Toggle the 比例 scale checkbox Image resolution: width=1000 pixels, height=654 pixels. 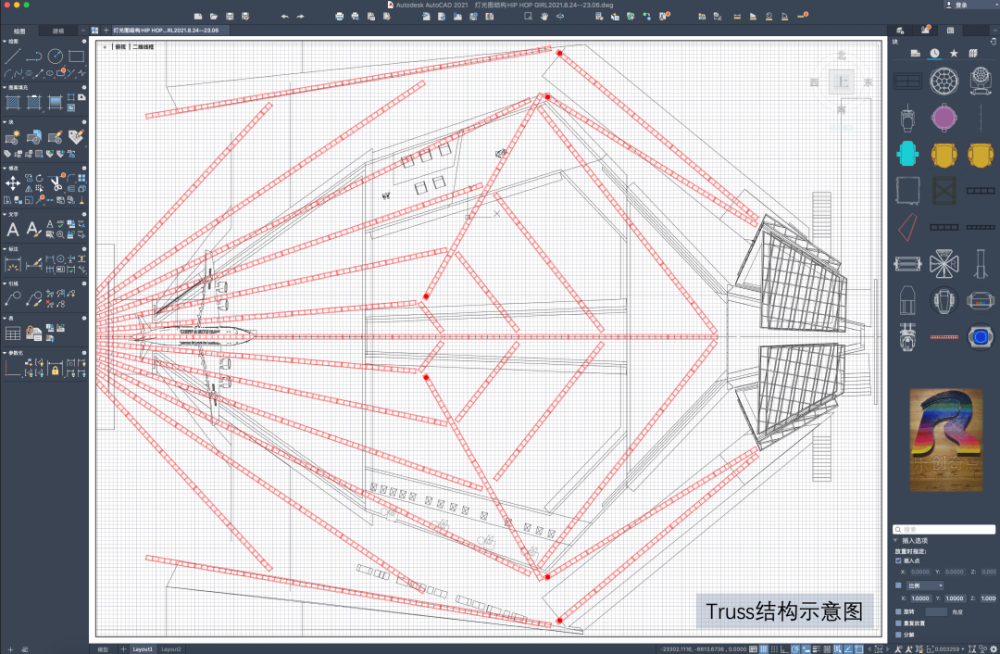point(899,585)
